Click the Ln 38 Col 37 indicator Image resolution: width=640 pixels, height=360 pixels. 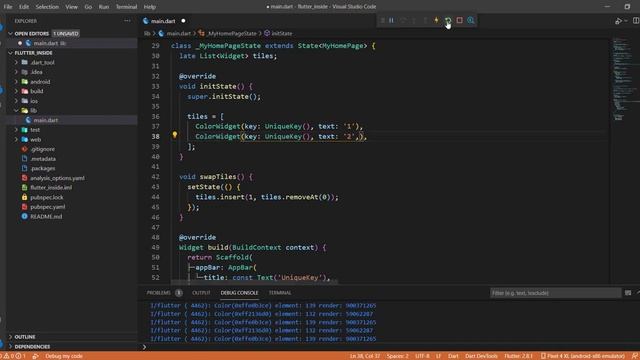[x=364, y=356]
